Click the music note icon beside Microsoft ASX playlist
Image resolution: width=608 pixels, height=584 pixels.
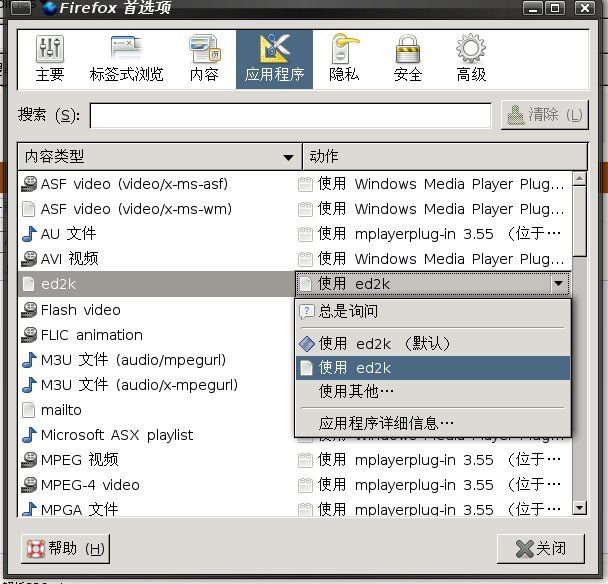pos(29,435)
